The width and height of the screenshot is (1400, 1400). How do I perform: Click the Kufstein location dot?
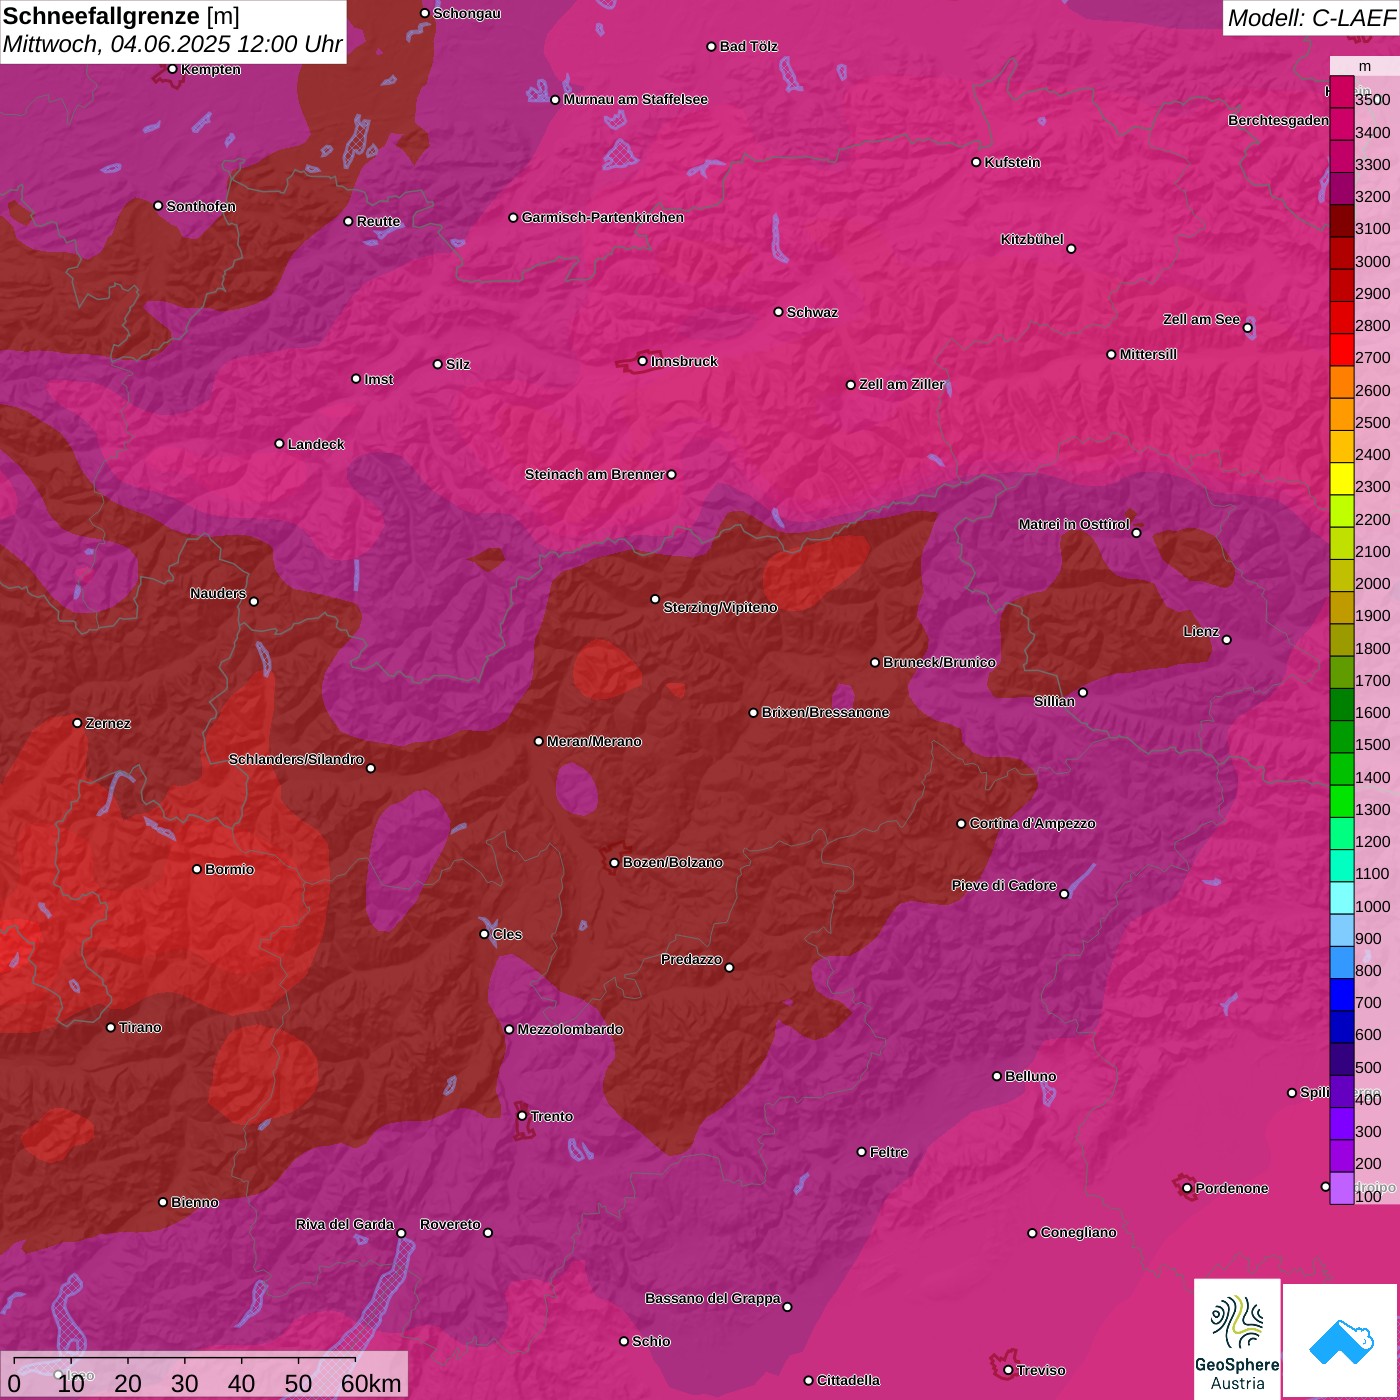point(977,162)
